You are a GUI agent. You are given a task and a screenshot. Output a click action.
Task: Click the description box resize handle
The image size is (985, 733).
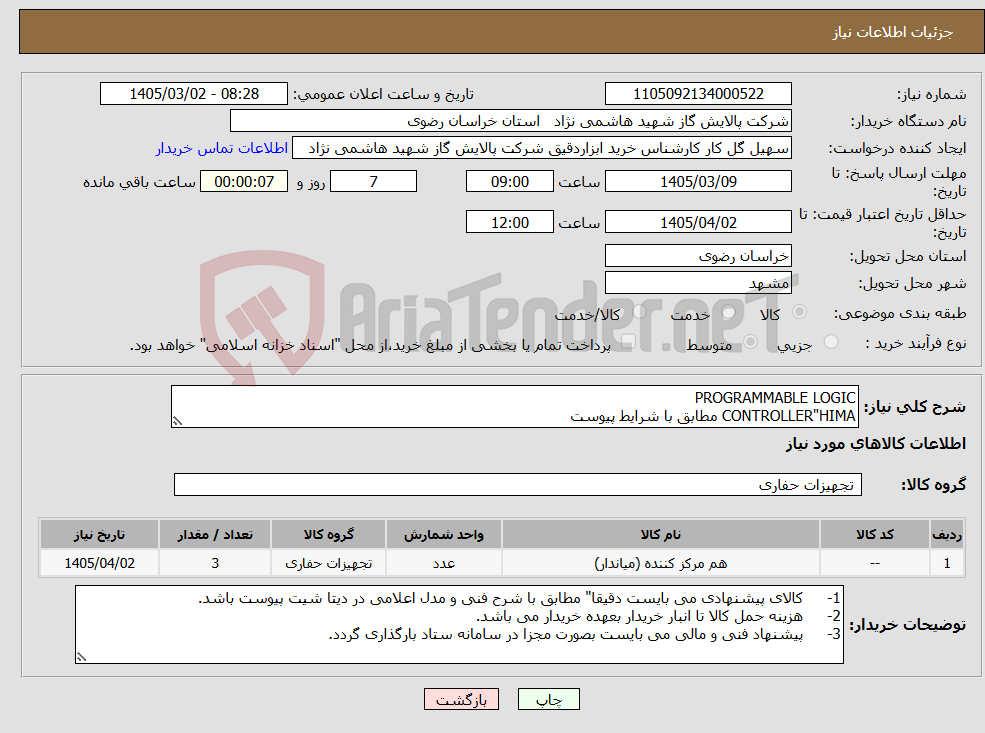pos(177,421)
